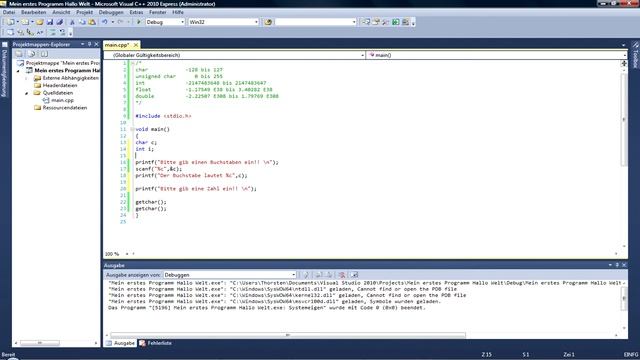Click the Open File folder icon
The width and height of the screenshot is (640, 360).
pyautogui.click(x=40, y=22)
